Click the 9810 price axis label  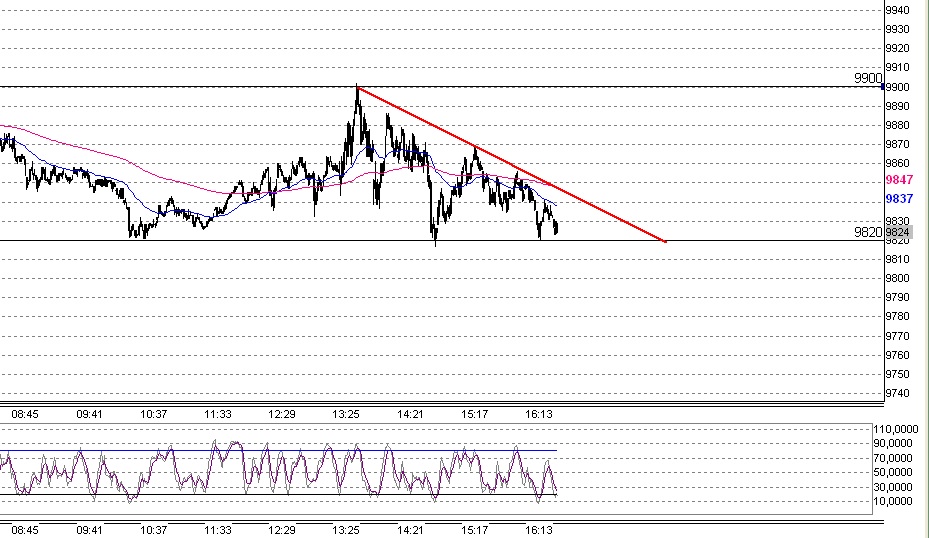(897, 259)
